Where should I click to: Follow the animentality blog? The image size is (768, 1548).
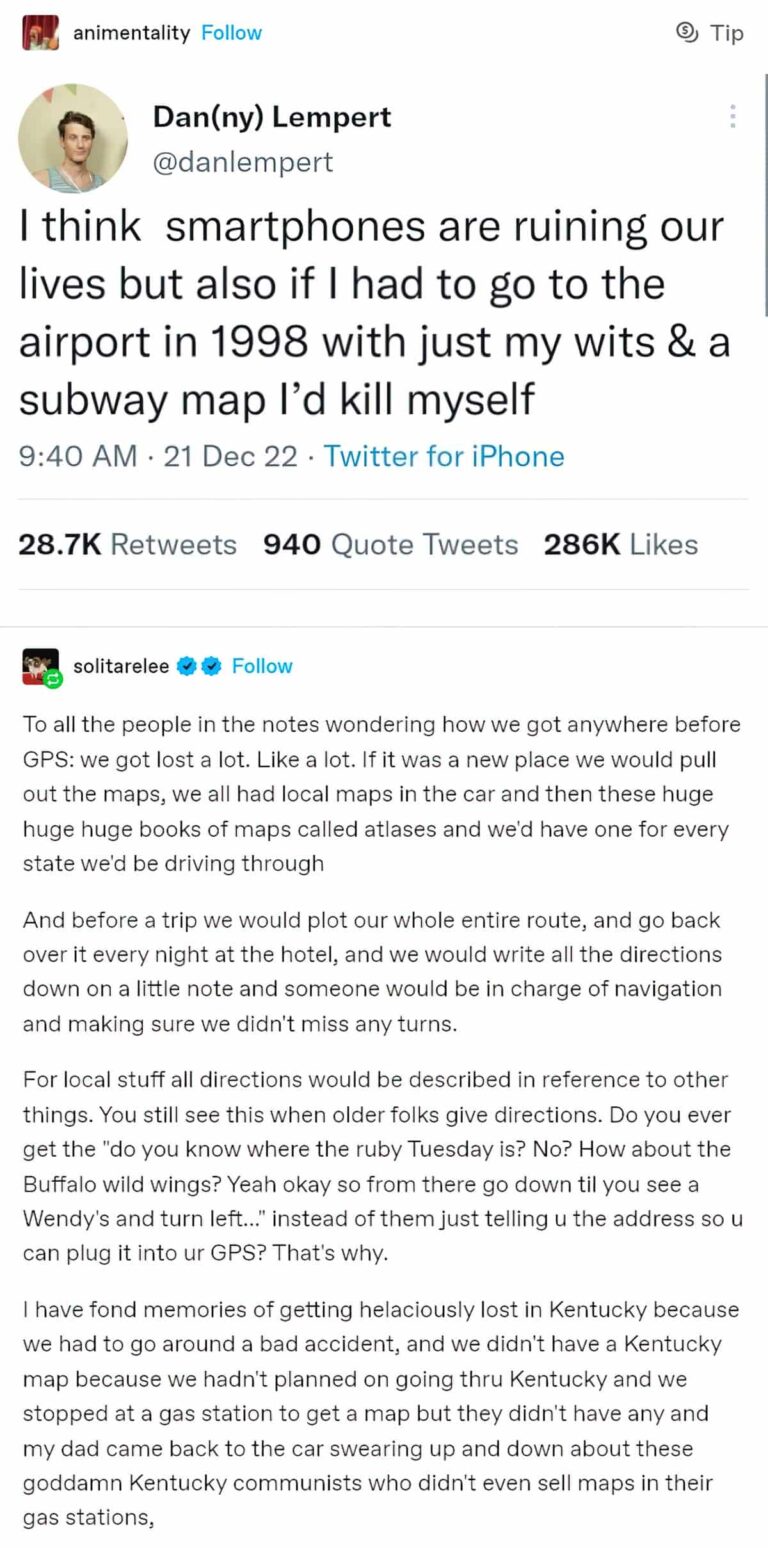(x=231, y=33)
